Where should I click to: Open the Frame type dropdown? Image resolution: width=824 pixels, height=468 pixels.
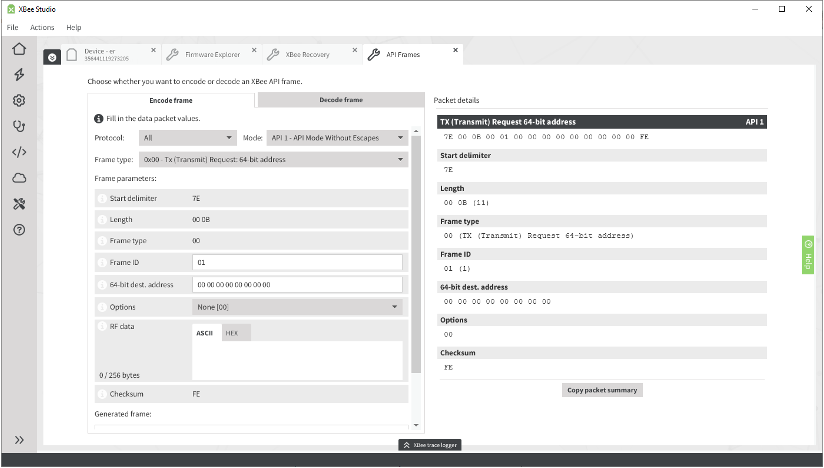(273, 160)
